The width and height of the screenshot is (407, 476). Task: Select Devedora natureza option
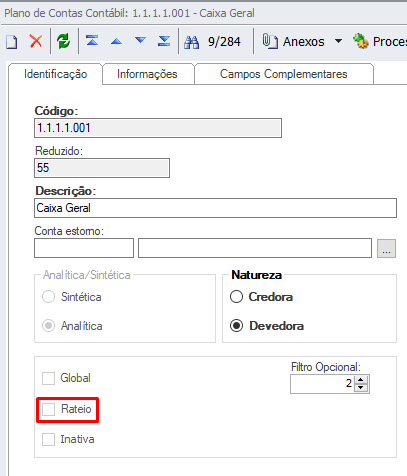tap(236, 326)
